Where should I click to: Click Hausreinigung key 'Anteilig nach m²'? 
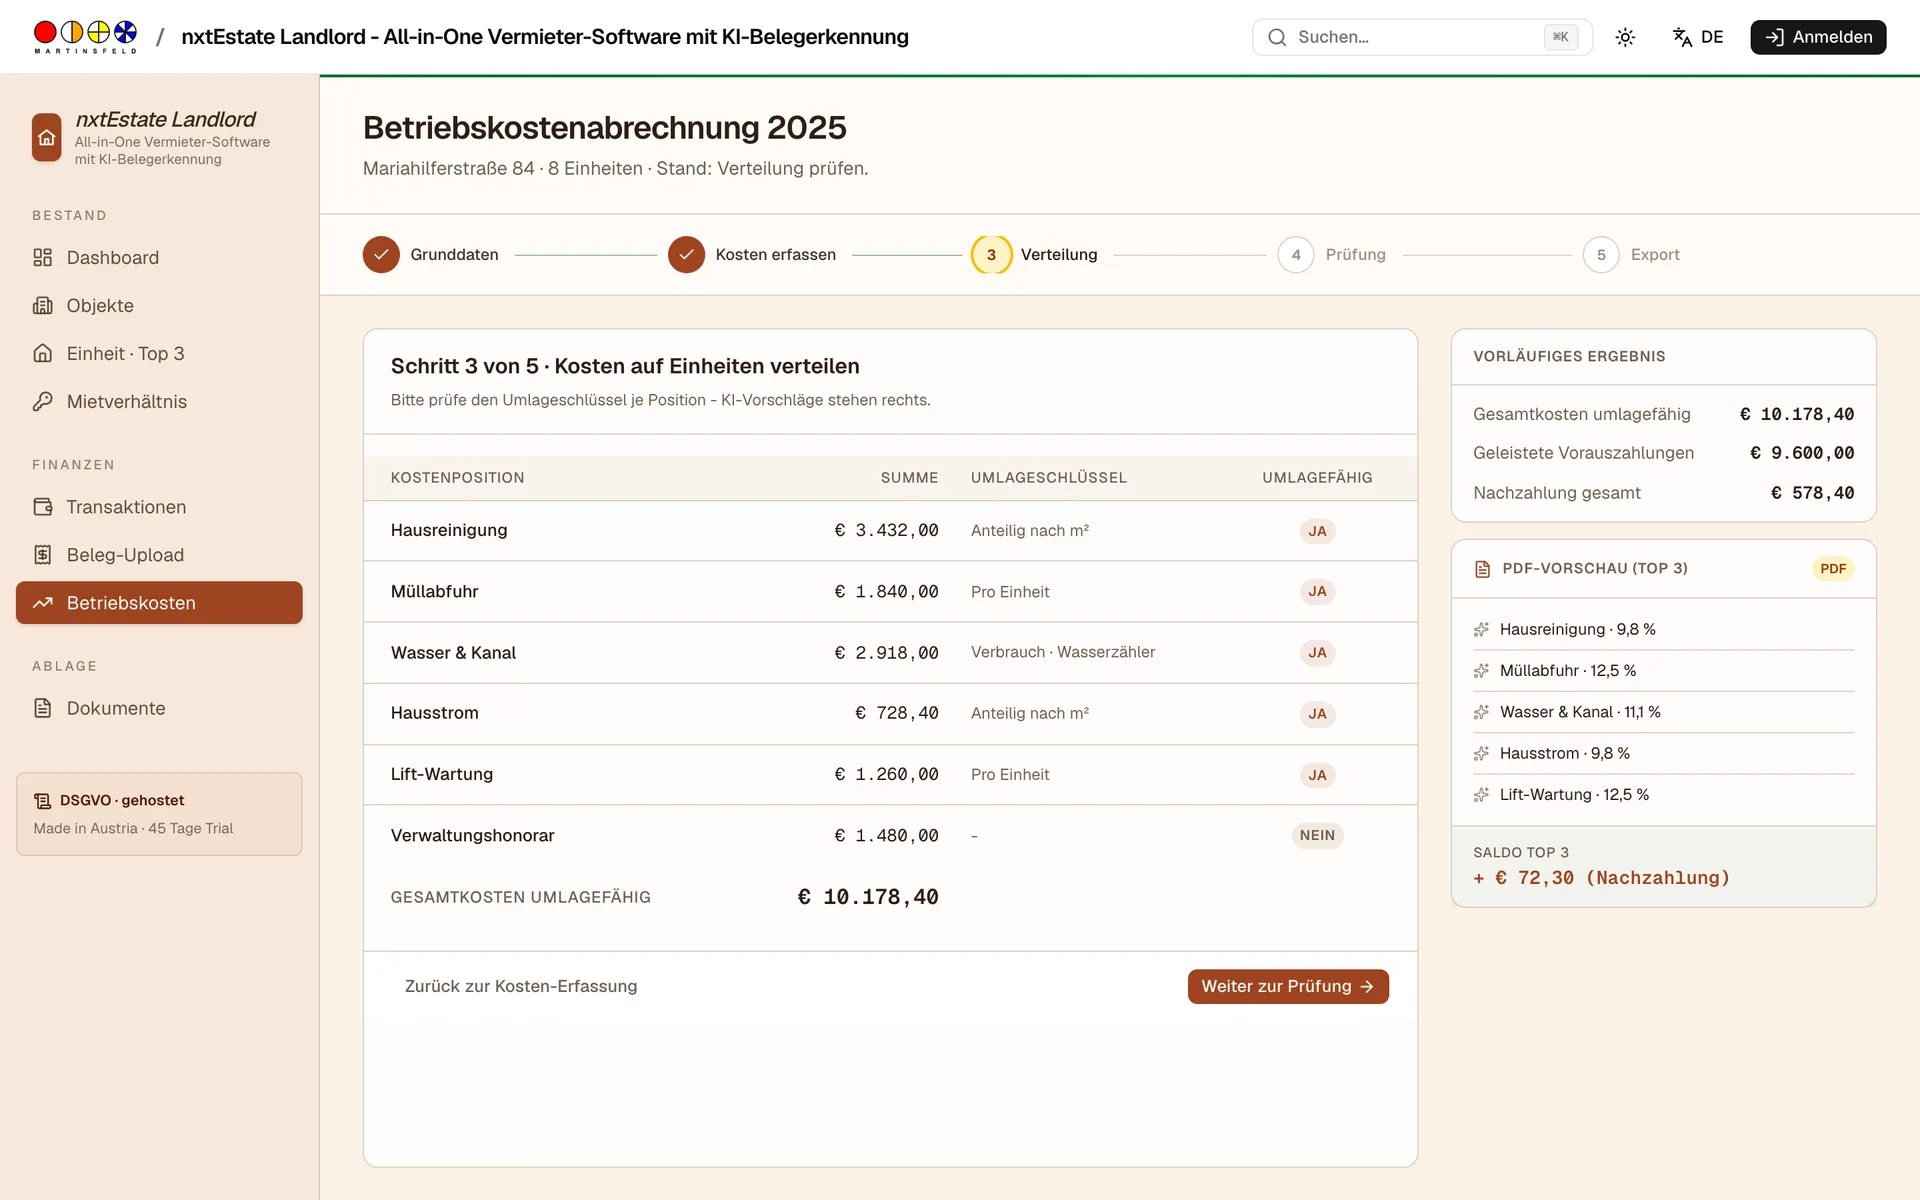click(1030, 531)
